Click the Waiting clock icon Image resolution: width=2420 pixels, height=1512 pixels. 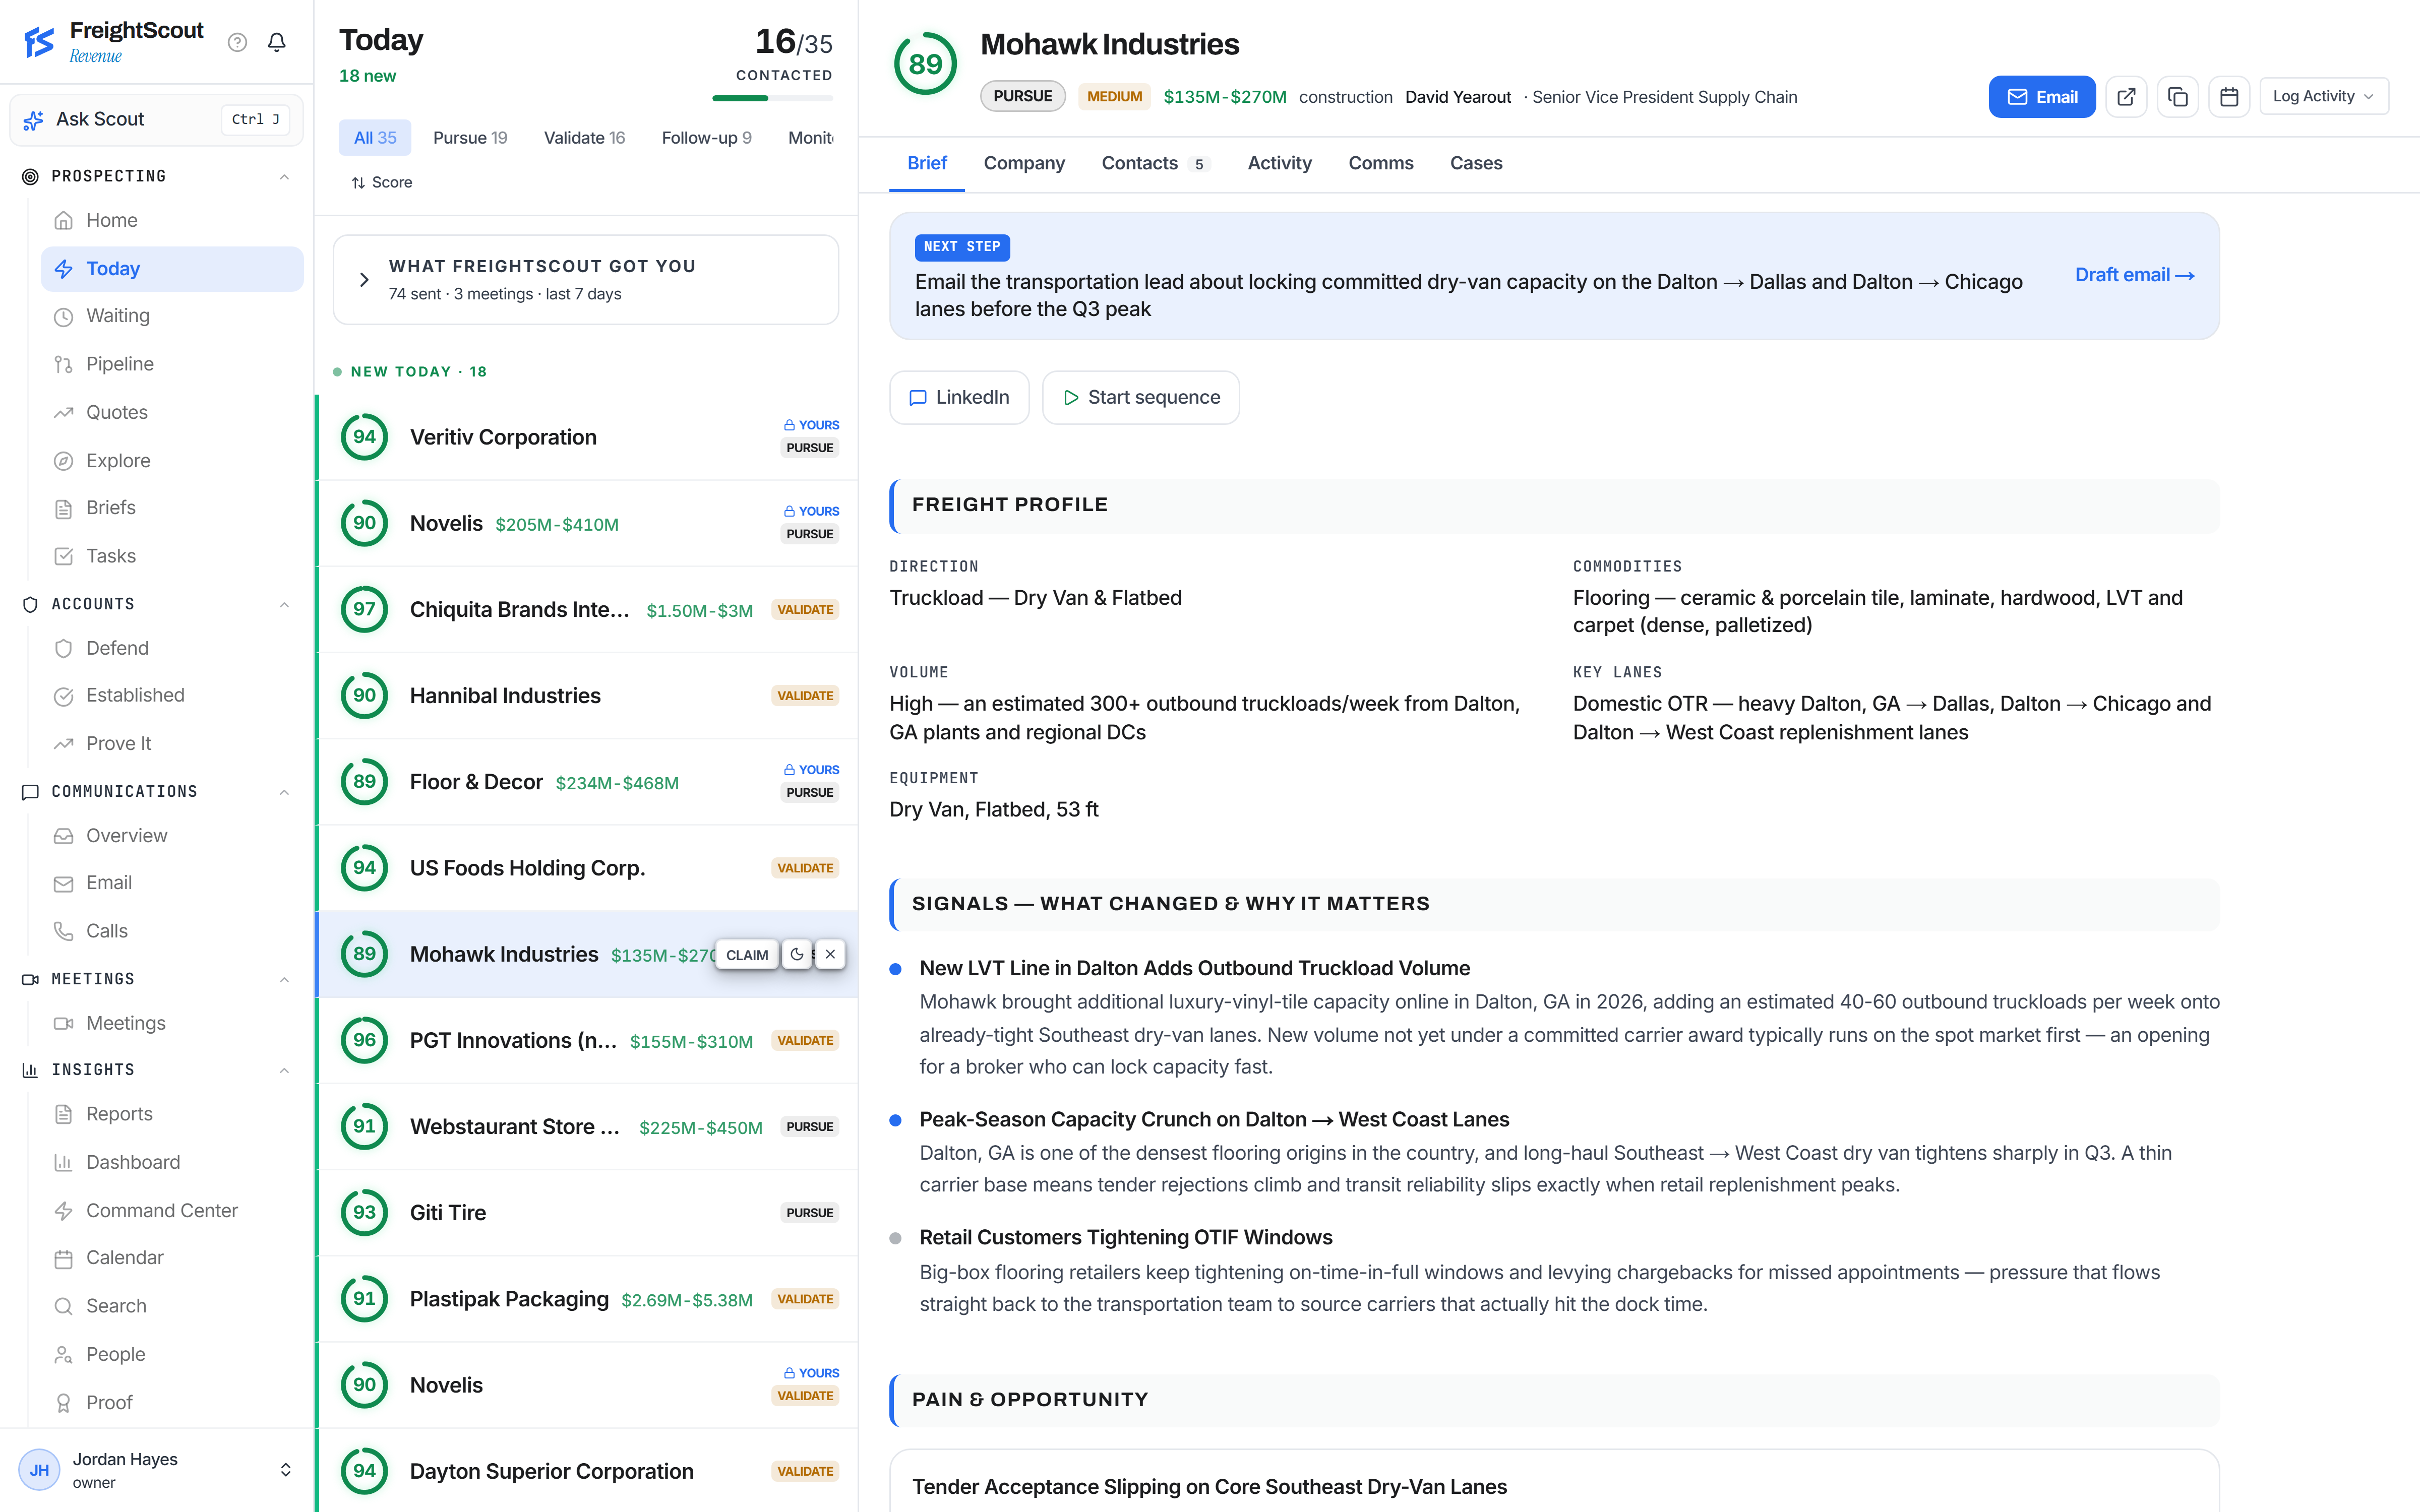coord(63,316)
